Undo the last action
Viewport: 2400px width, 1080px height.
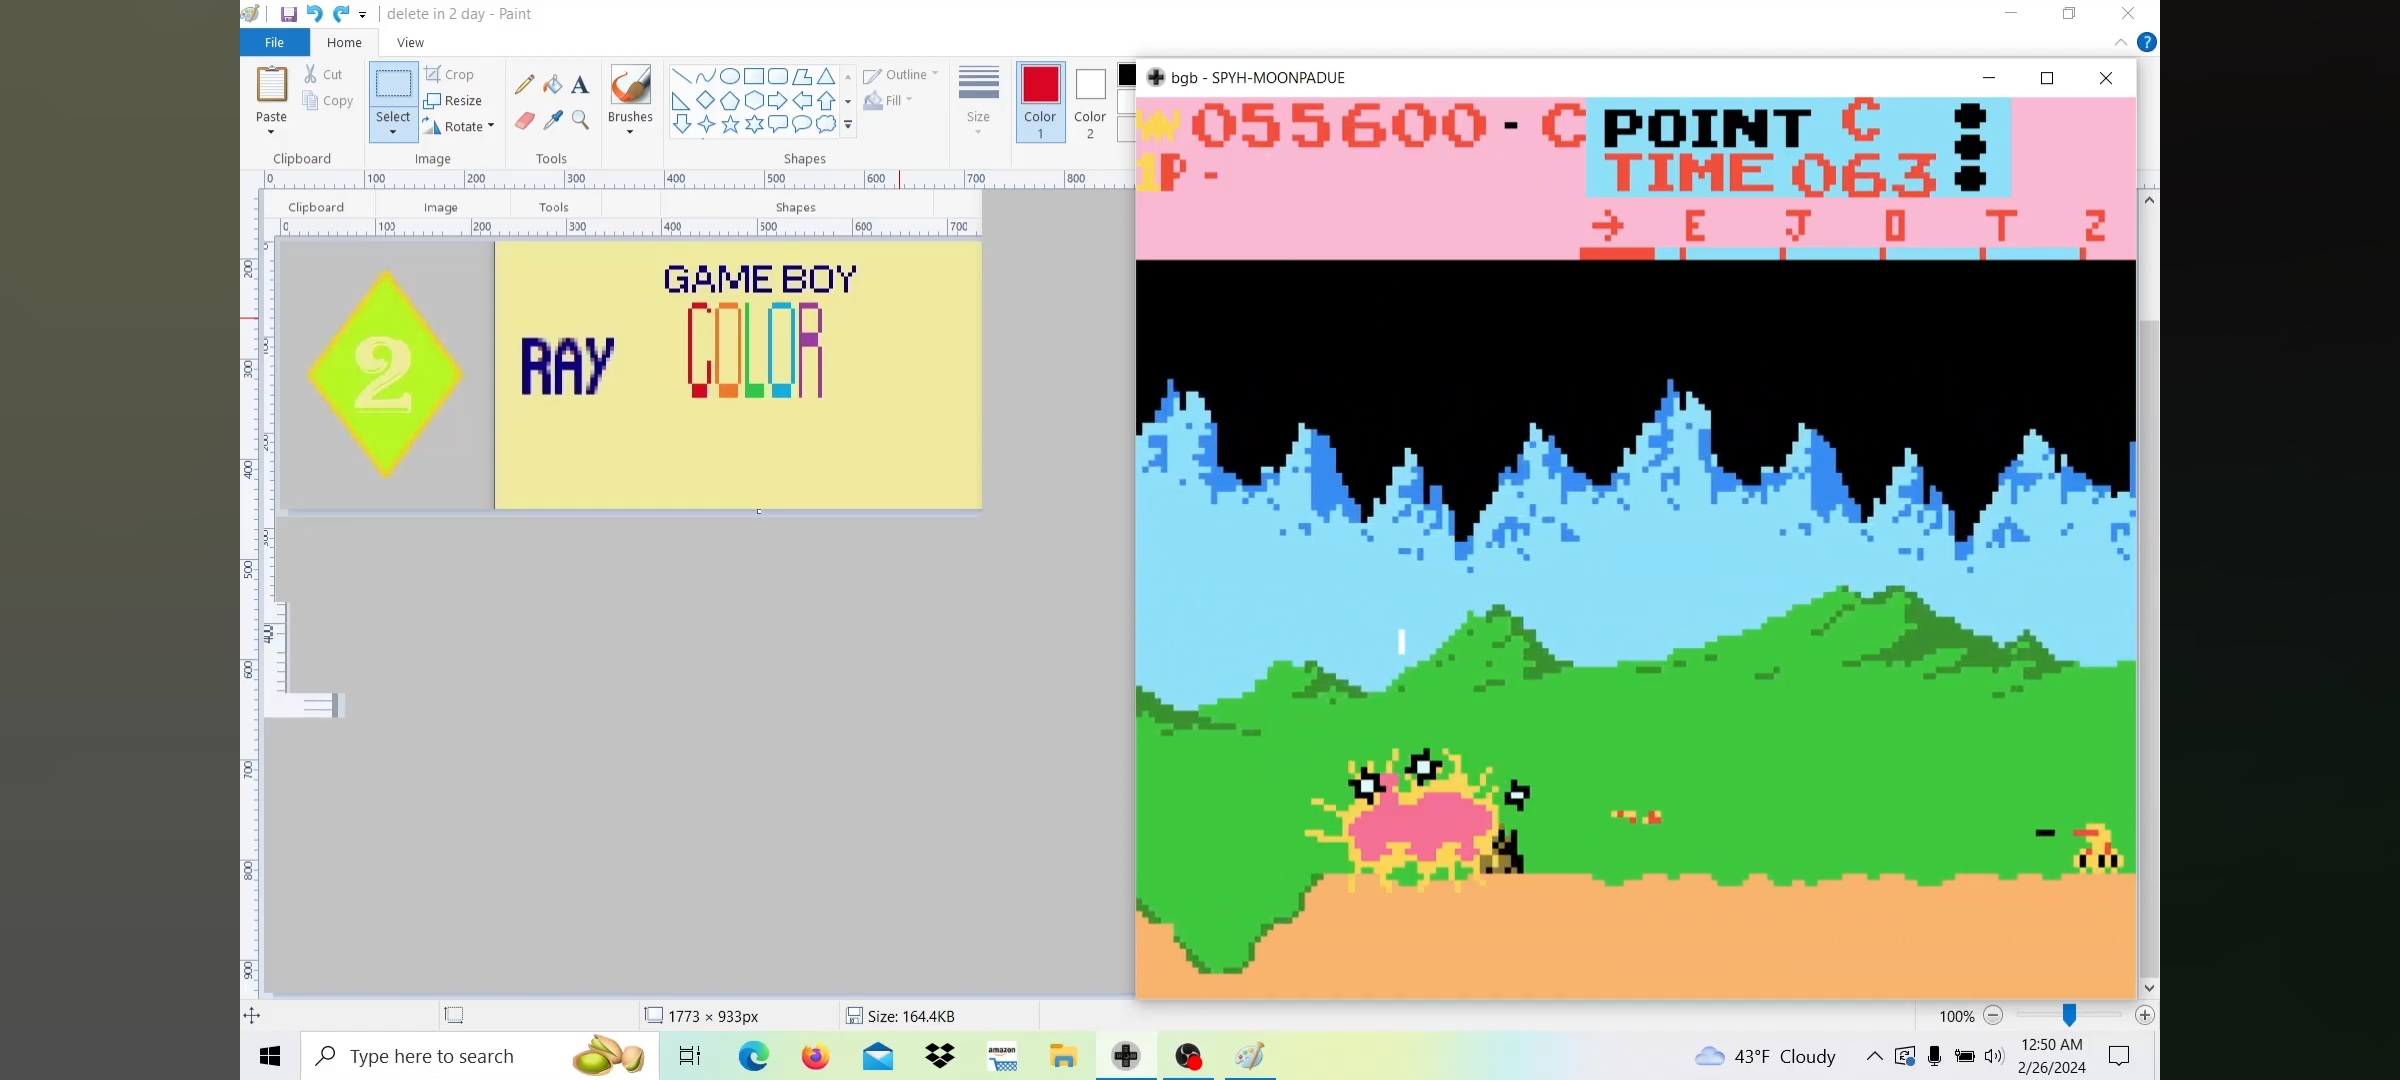314,14
